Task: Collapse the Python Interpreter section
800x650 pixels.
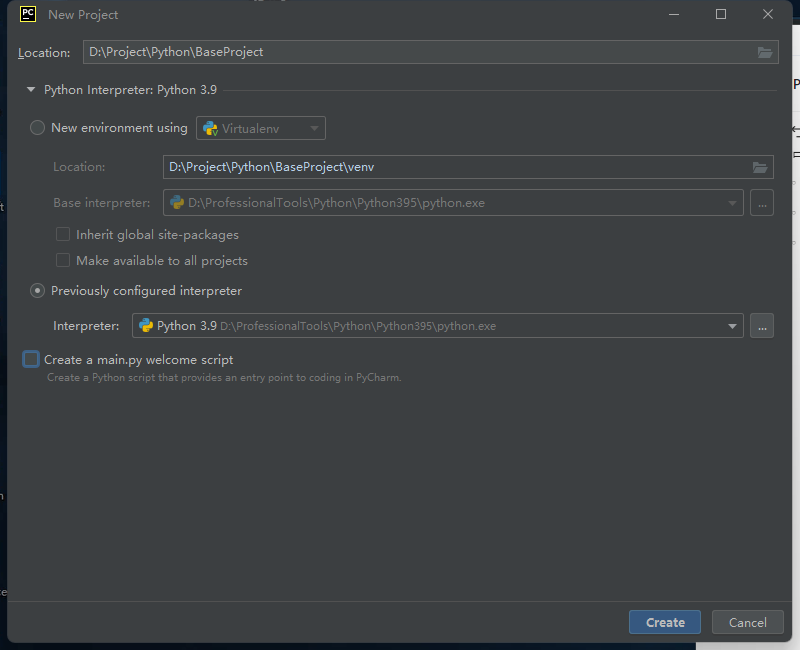Action: coord(31,90)
